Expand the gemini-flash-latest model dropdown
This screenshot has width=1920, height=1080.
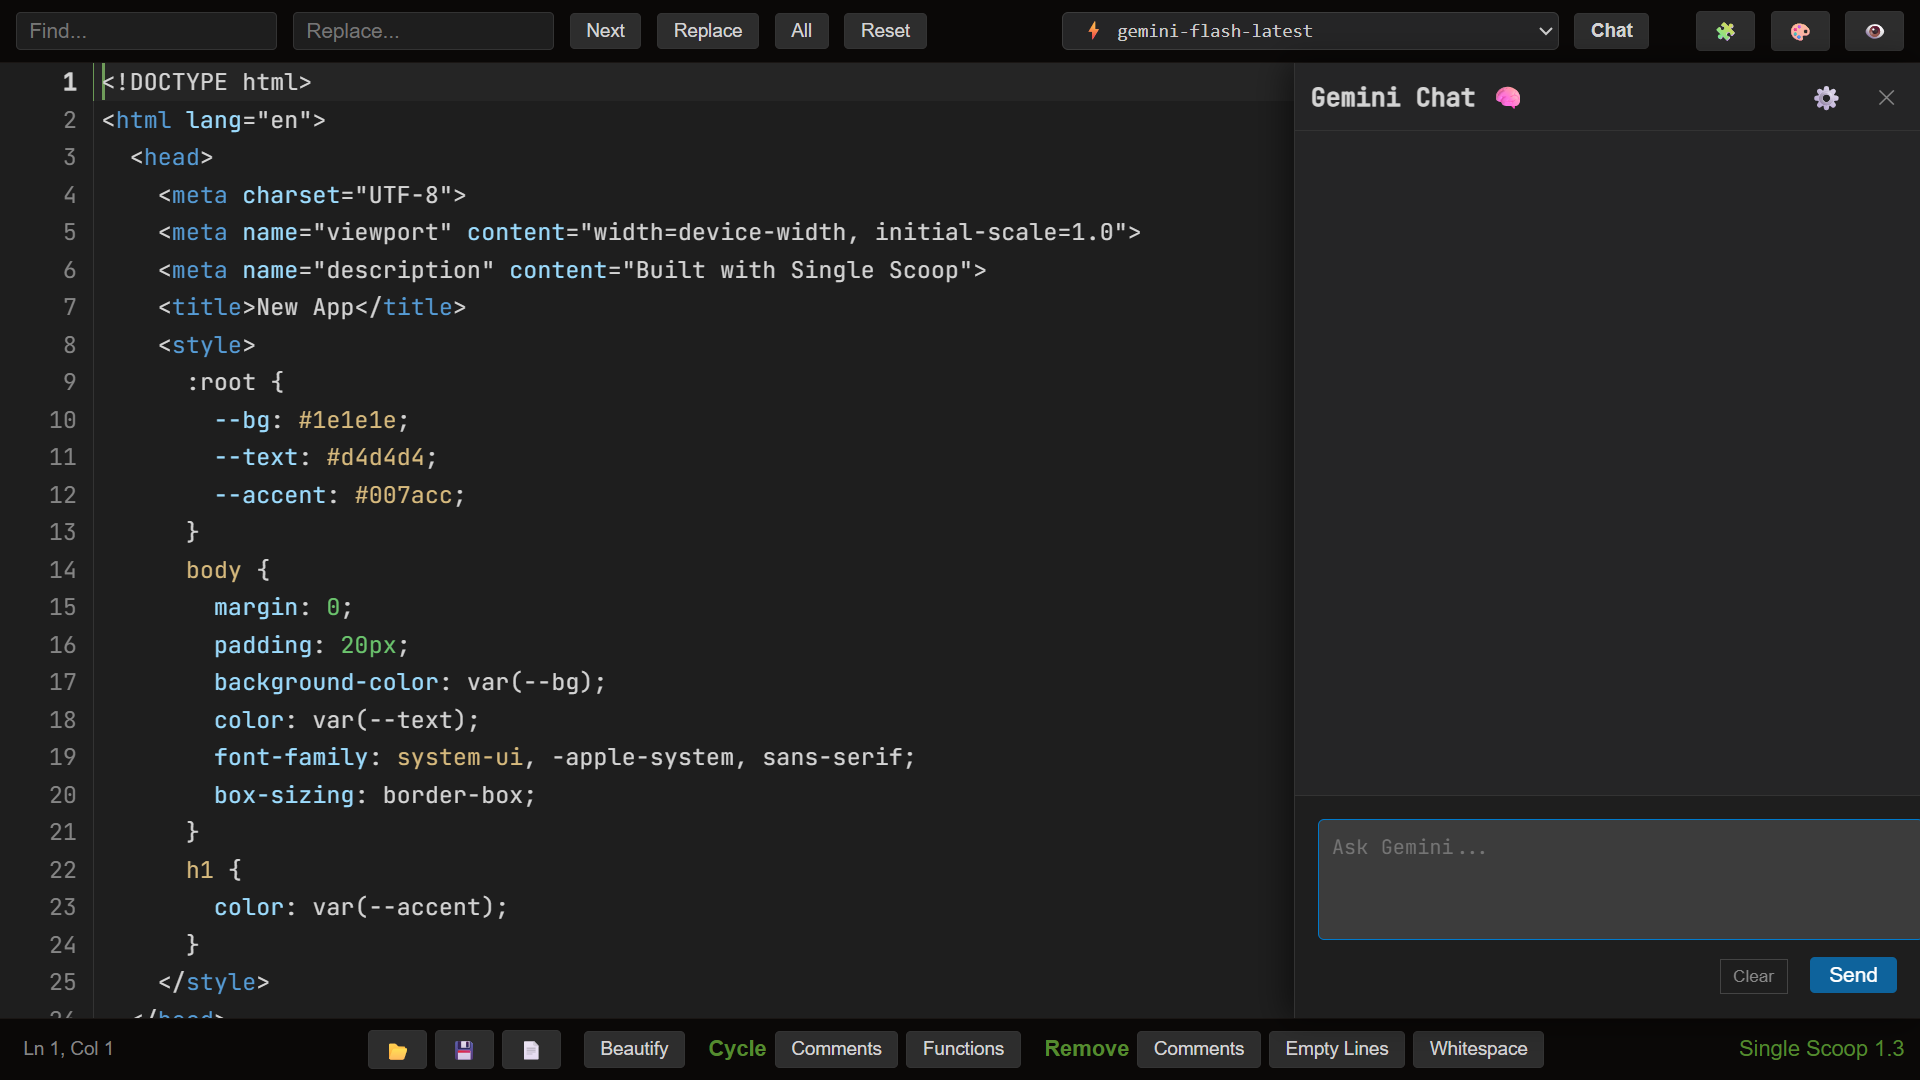pyautogui.click(x=1310, y=31)
